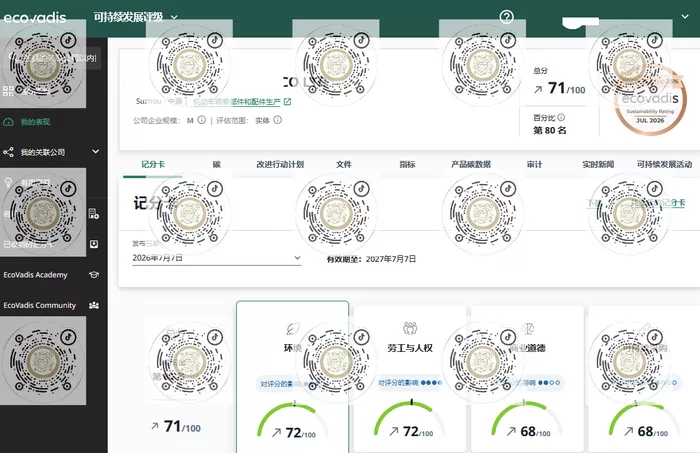Switch to the 文件 tab
Viewport: 700px width, 453px height.
[344, 164]
